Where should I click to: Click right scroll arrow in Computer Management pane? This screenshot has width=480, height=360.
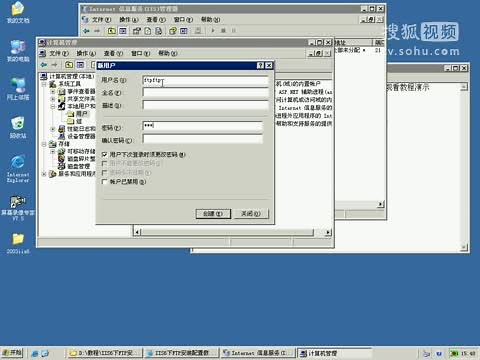click(328, 232)
